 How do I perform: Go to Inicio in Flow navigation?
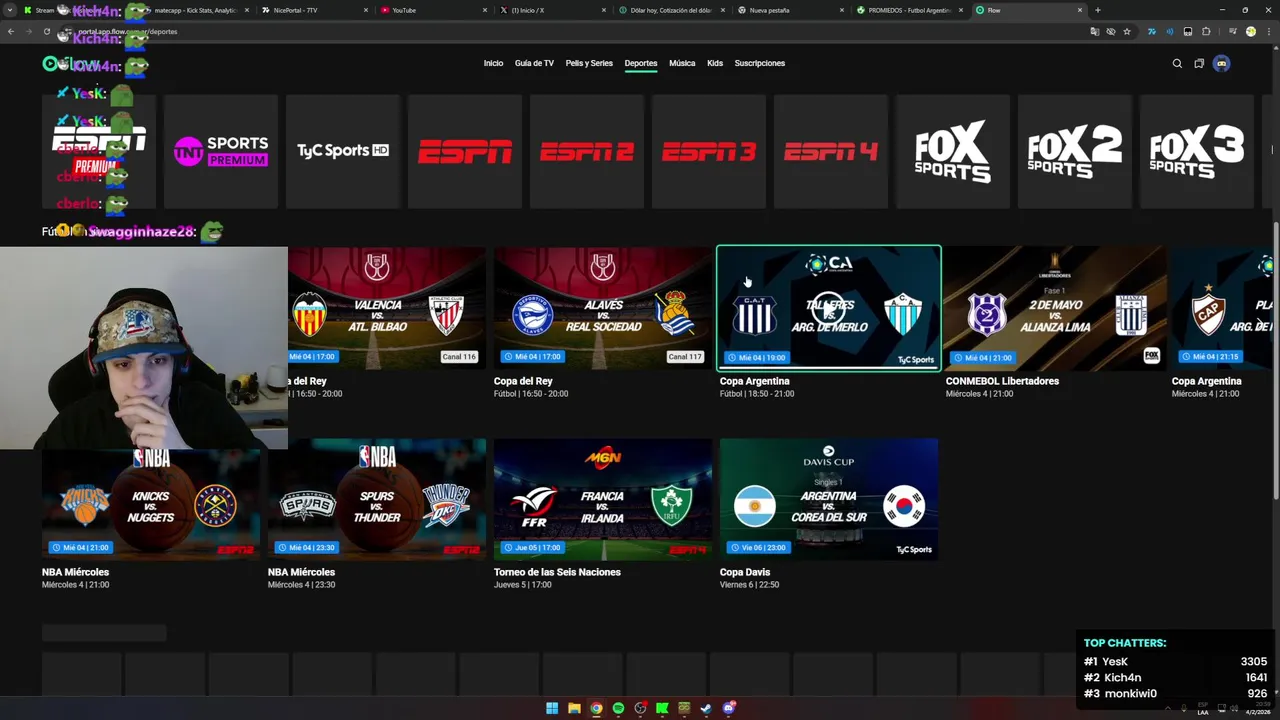(x=493, y=63)
